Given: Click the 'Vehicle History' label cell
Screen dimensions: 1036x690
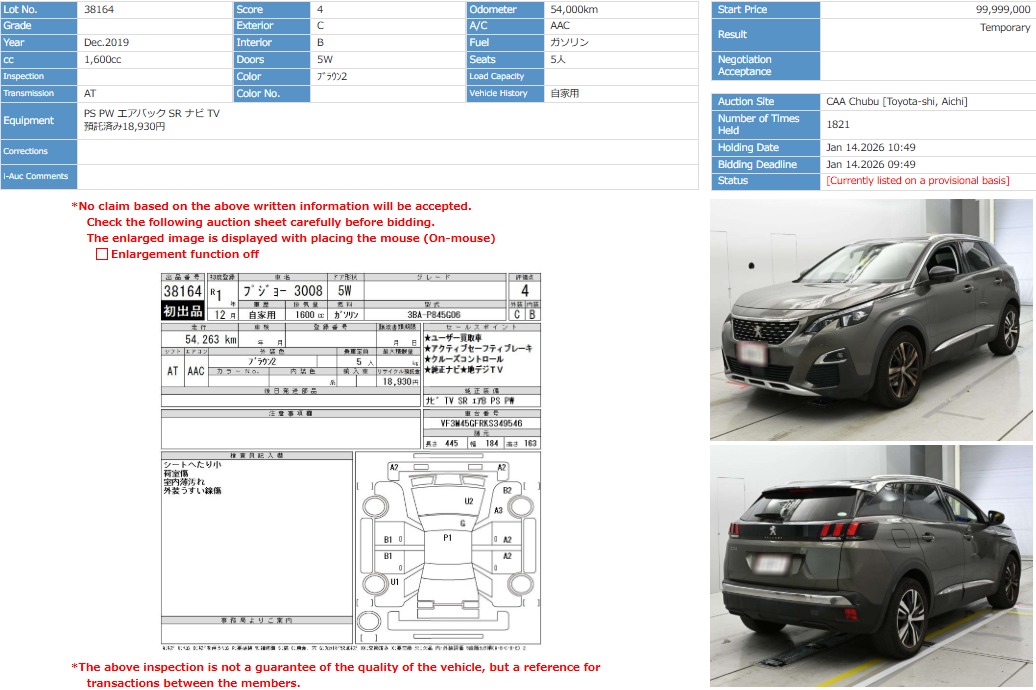Looking at the screenshot, I should (x=505, y=93).
